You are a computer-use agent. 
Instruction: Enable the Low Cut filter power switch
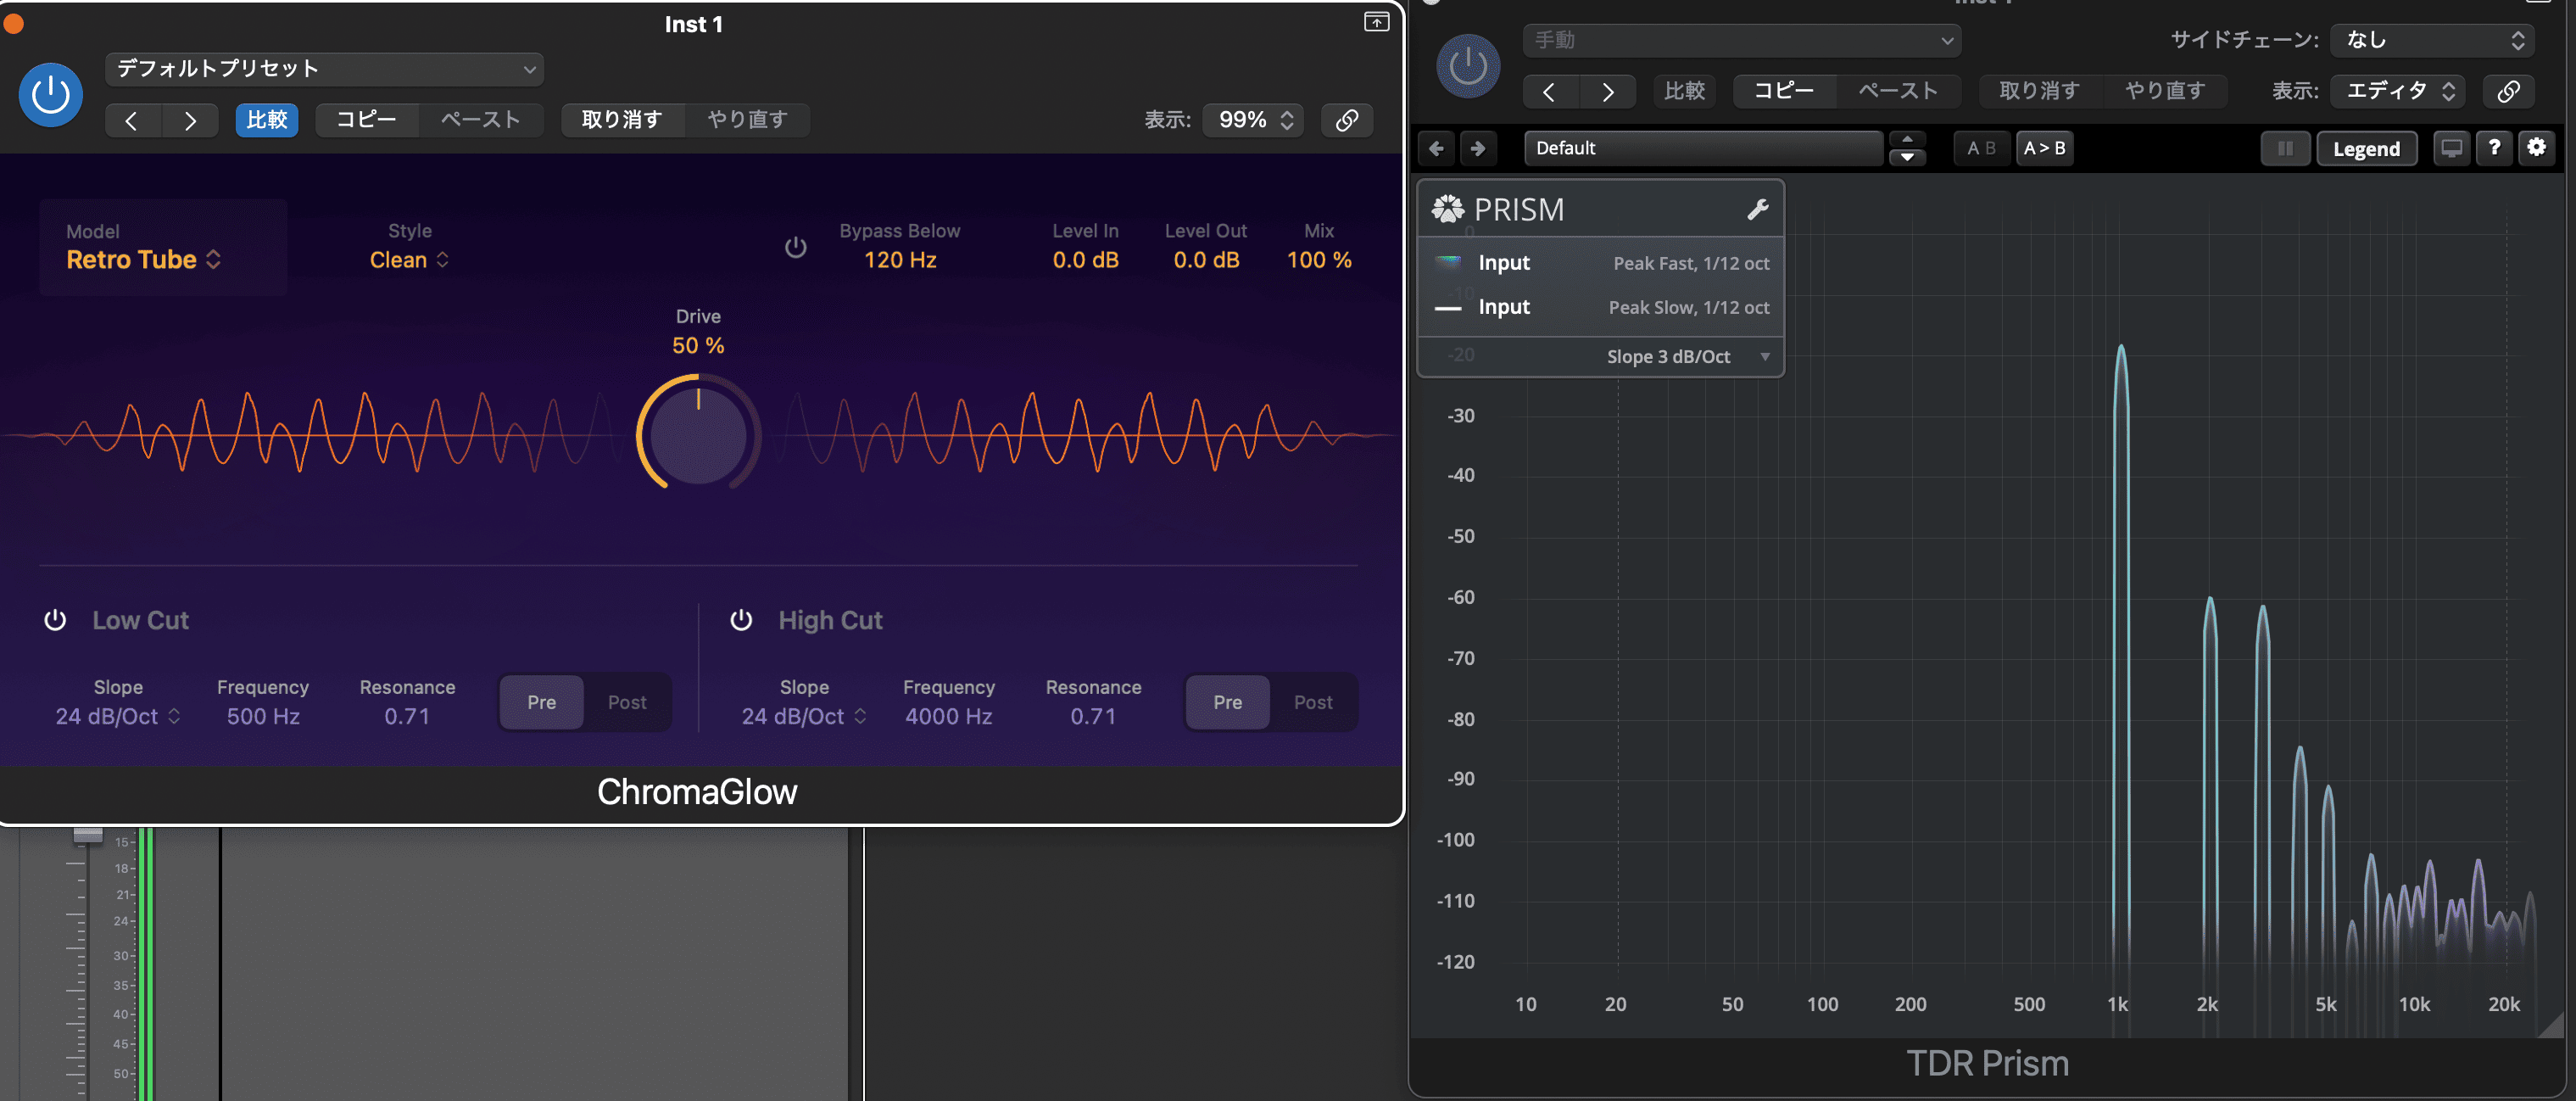tap(55, 620)
